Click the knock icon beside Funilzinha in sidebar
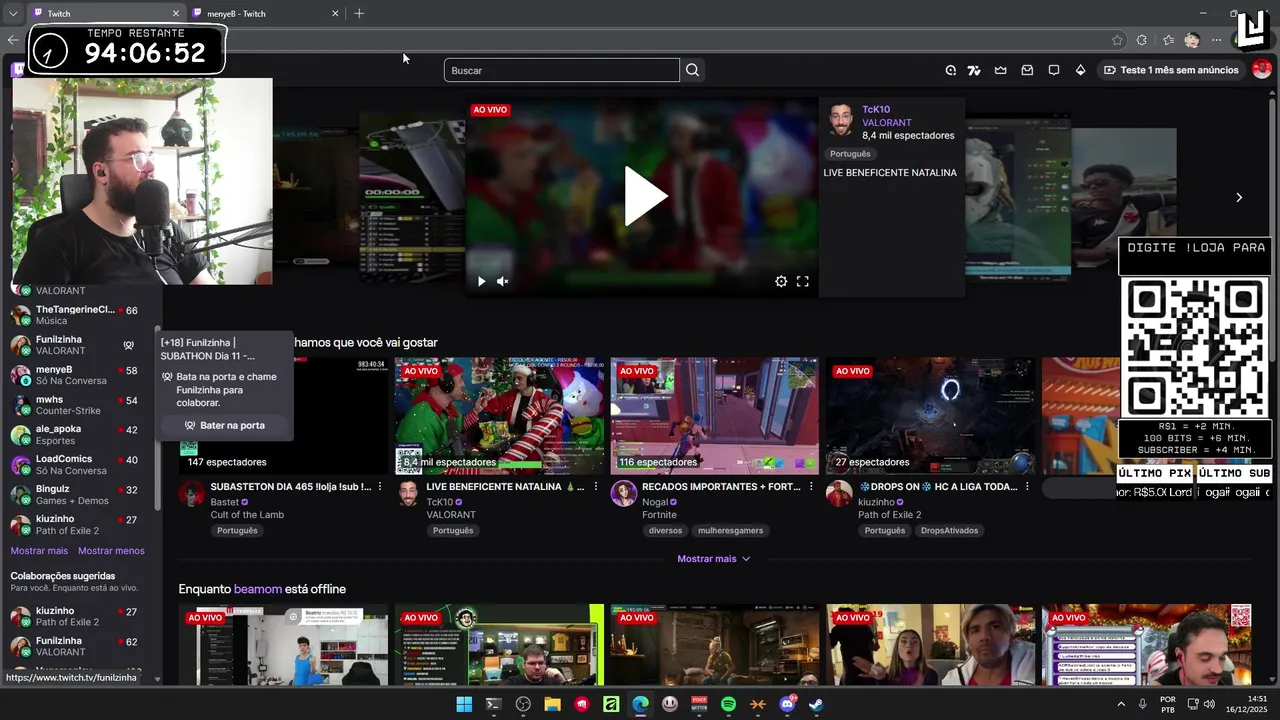This screenshot has height=720, width=1280. [128, 345]
